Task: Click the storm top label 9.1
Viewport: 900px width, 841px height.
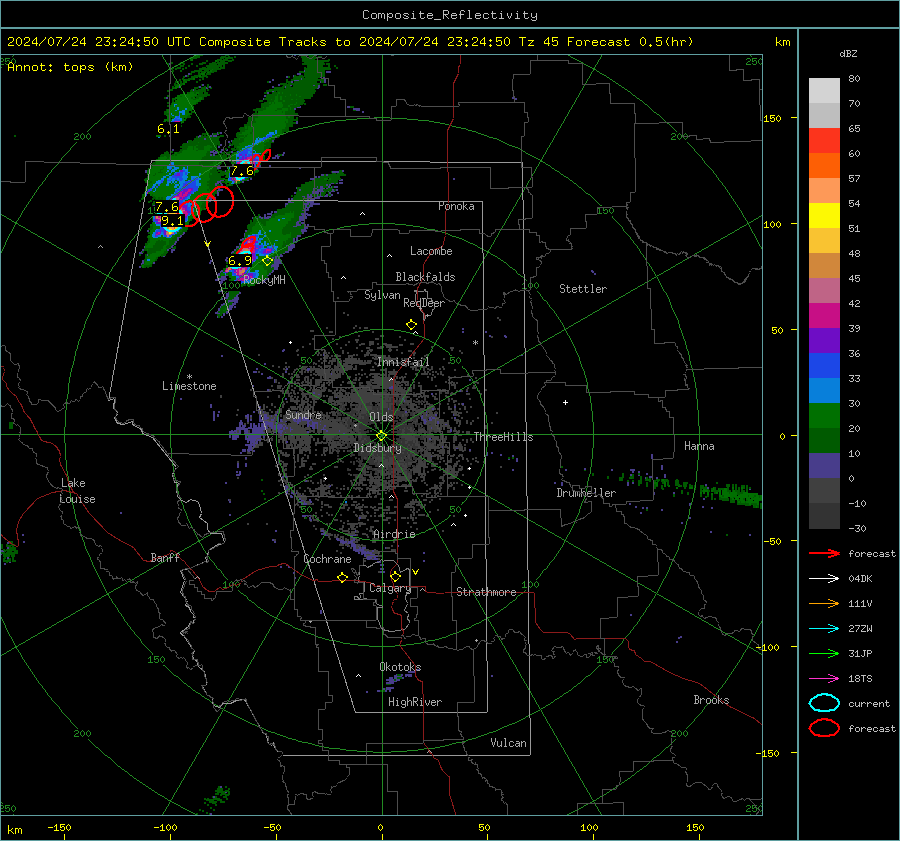Action: pyautogui.click(x=172, y=221)
